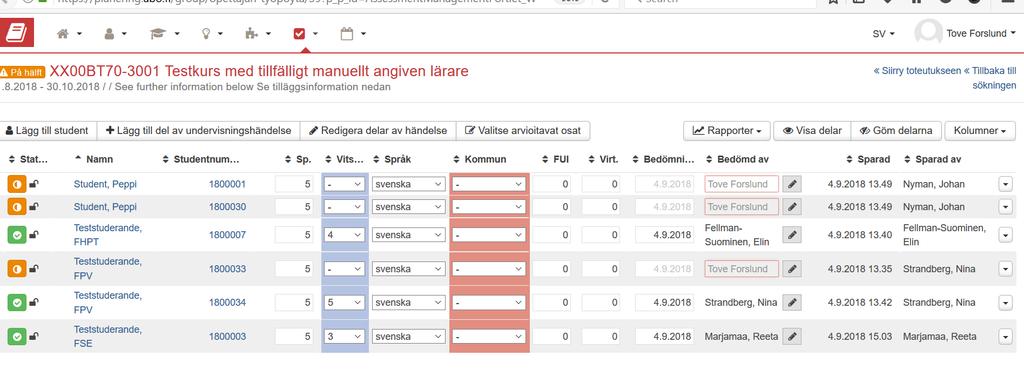Viewport: 1024px width, 376px height.
Task: Click the pencil icon beside Marjamaa, Reeta
Action: 792,337
